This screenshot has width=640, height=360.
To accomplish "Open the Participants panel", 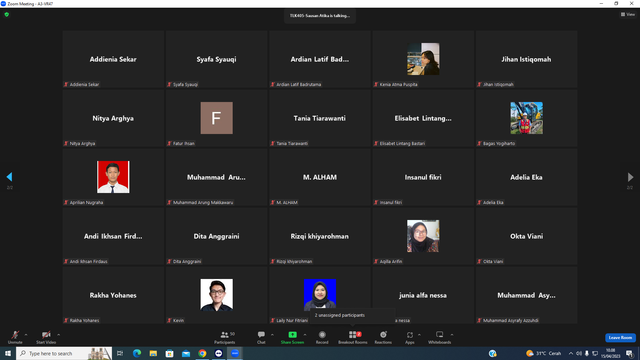I will [224, 337].
